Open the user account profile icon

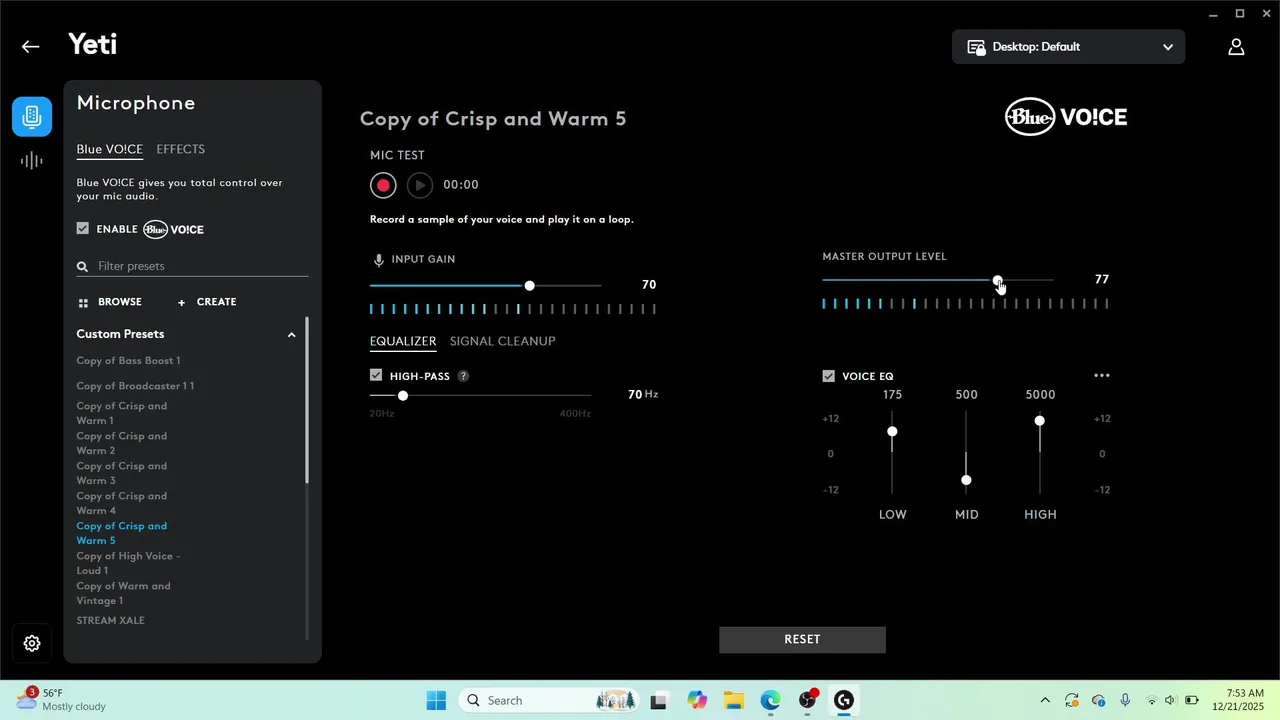(1236, 47)
